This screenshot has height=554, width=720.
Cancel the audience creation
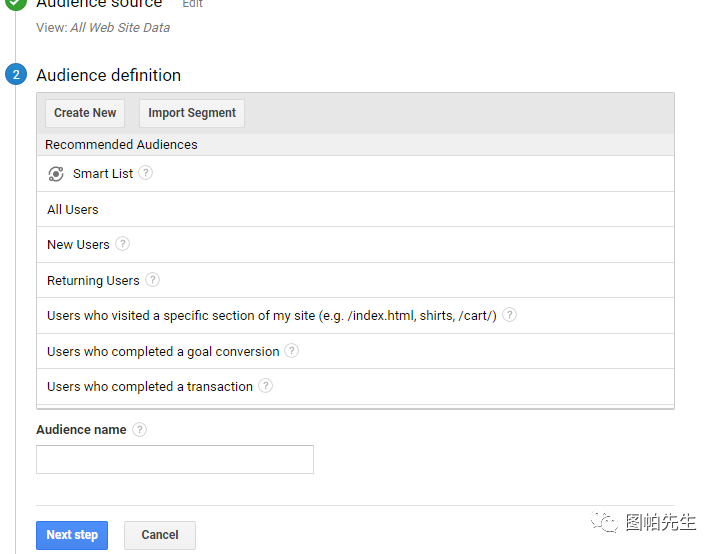click(160, 535)
